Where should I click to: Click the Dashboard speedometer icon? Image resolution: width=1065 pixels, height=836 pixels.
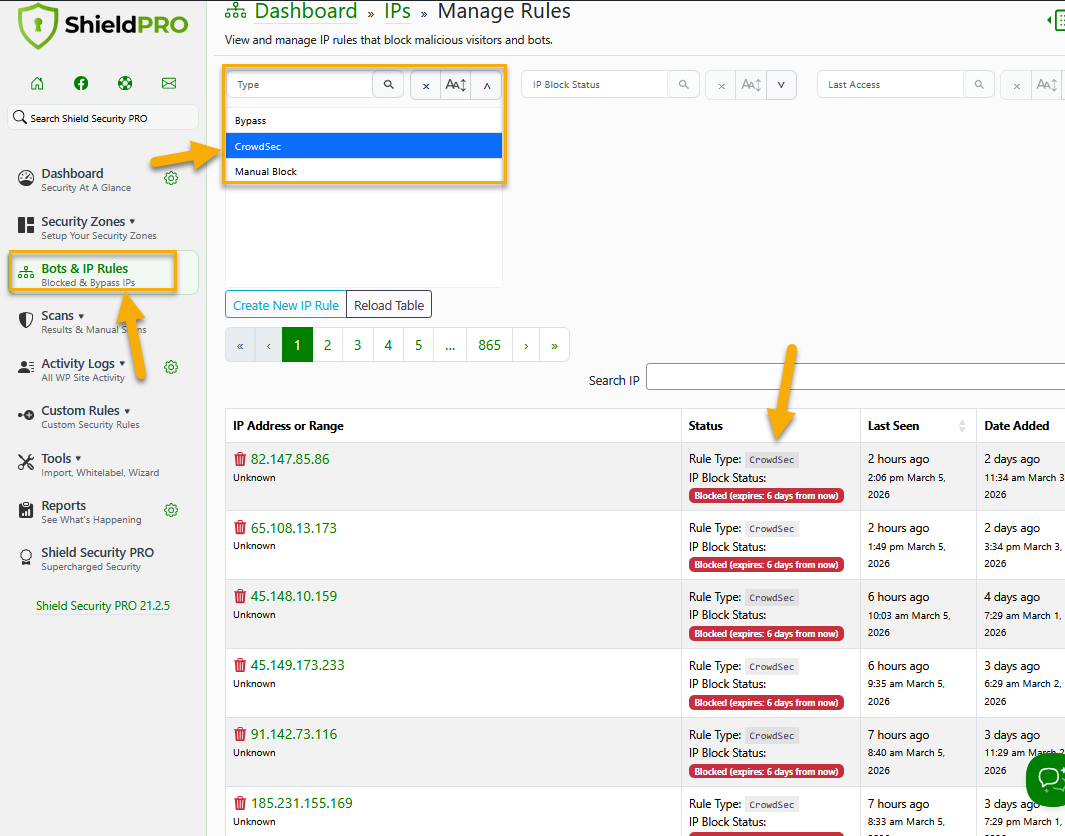[x=26, y=179]
